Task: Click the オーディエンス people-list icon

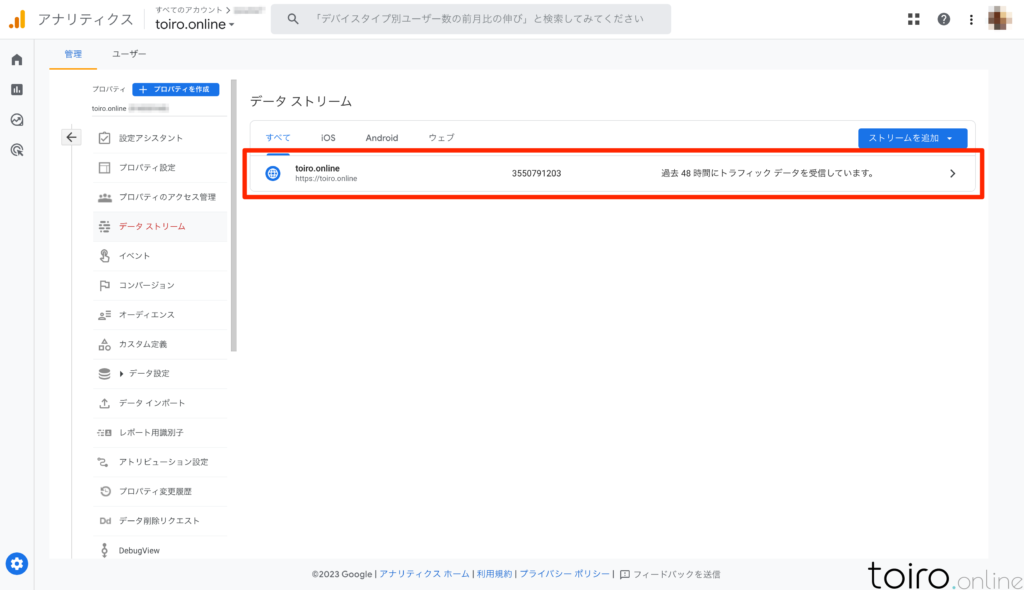Action: click(x=104, y=315)
